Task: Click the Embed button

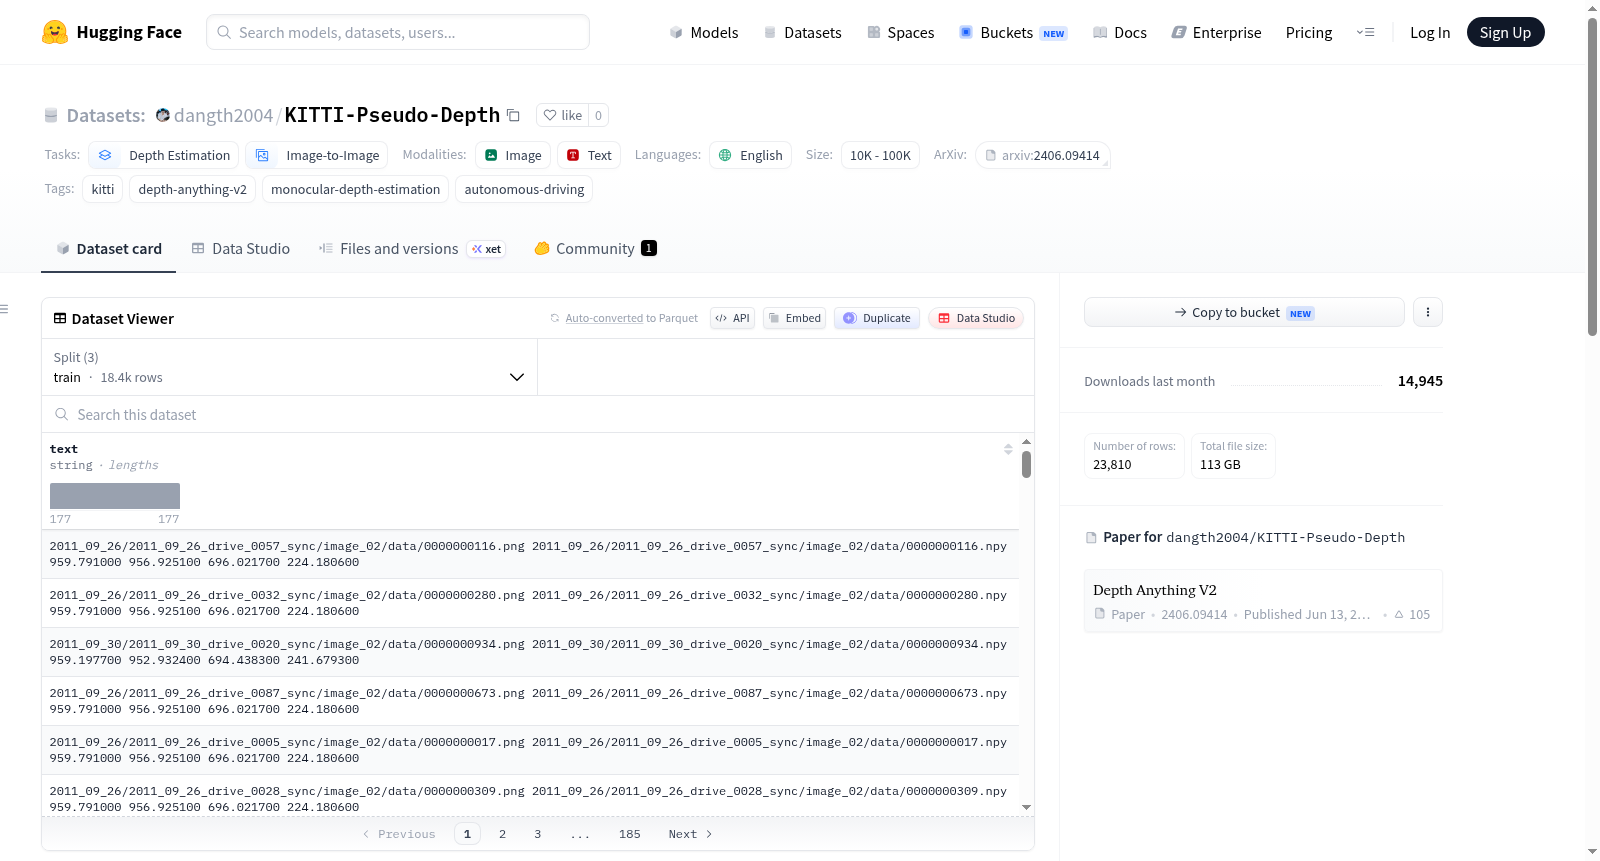Action: click(794, 318)
